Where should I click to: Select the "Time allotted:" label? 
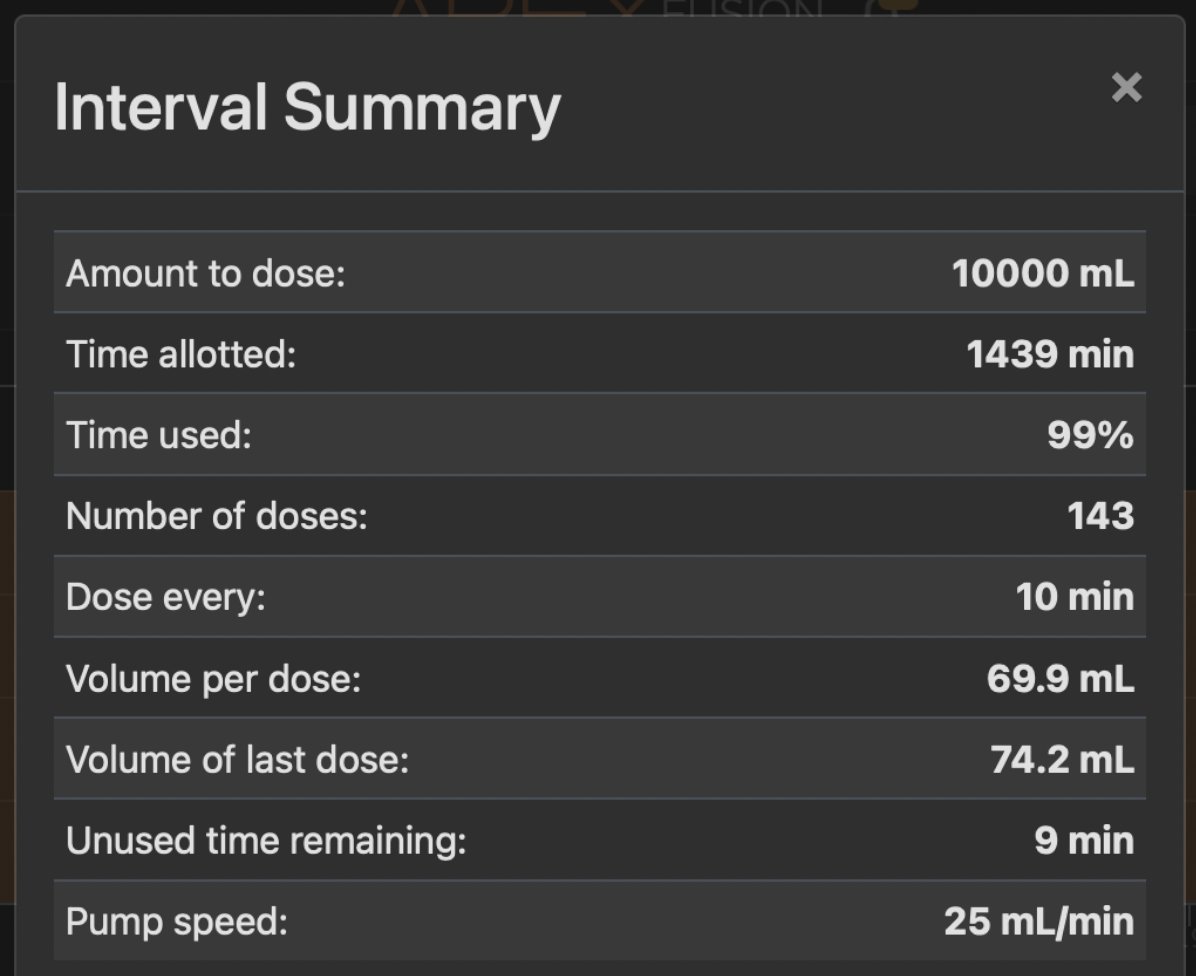(181, 354)
